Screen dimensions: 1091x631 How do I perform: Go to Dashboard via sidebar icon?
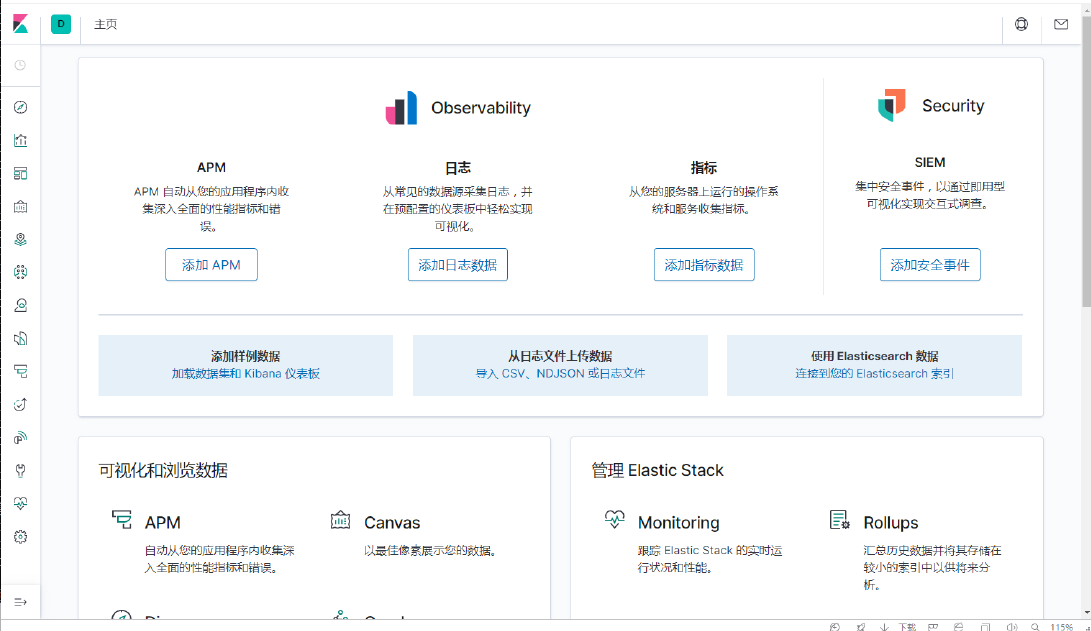[x=20, y=173]
